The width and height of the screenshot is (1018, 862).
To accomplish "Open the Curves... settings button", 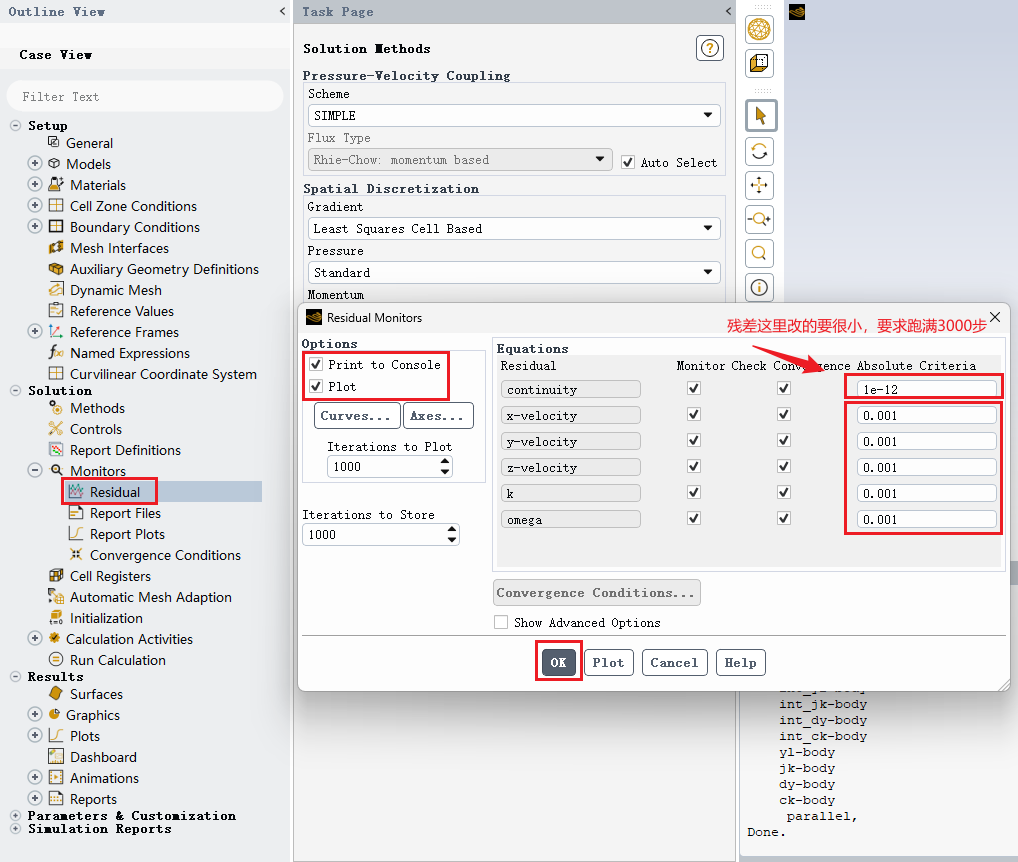I will 356,415.
